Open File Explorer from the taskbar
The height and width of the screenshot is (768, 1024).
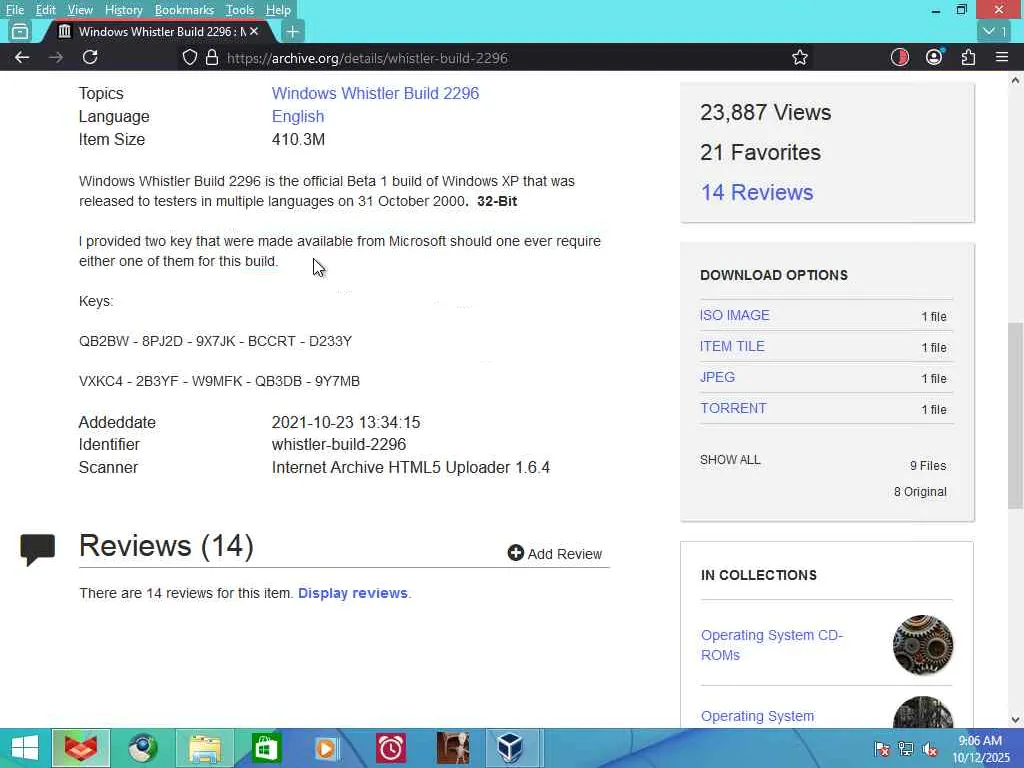pos(204,748)
